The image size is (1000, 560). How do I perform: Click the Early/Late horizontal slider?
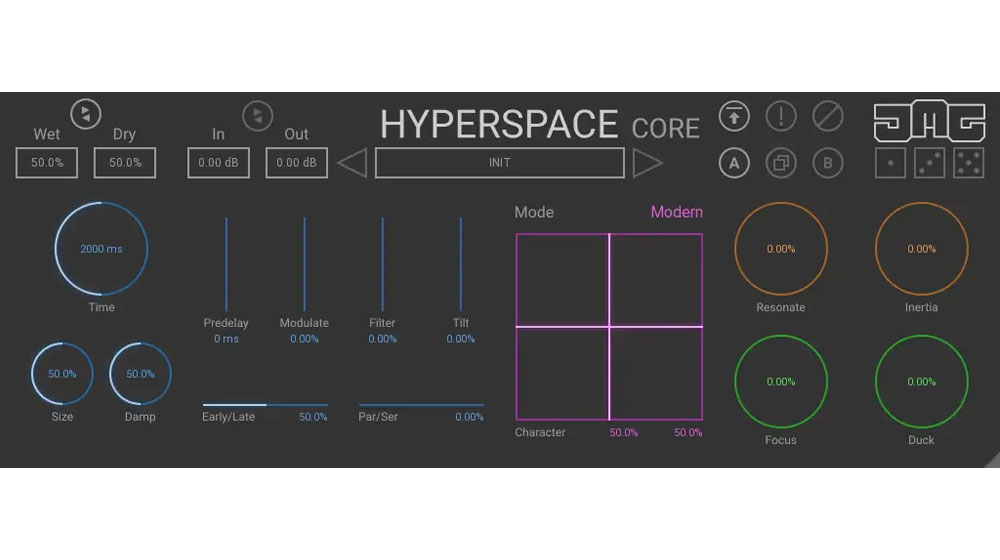click(x=265, y=404)
